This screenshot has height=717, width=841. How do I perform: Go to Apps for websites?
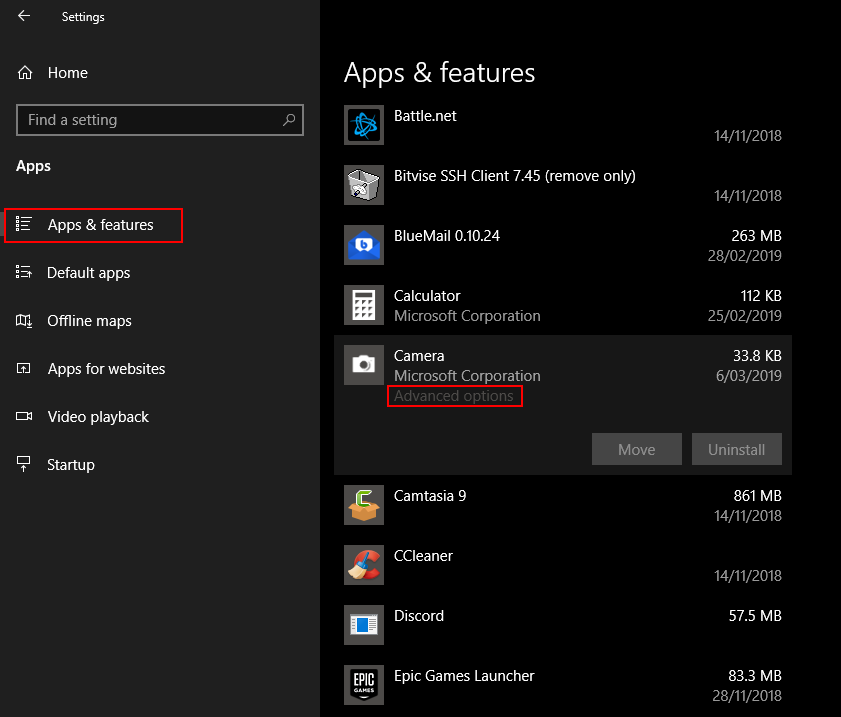106,369
